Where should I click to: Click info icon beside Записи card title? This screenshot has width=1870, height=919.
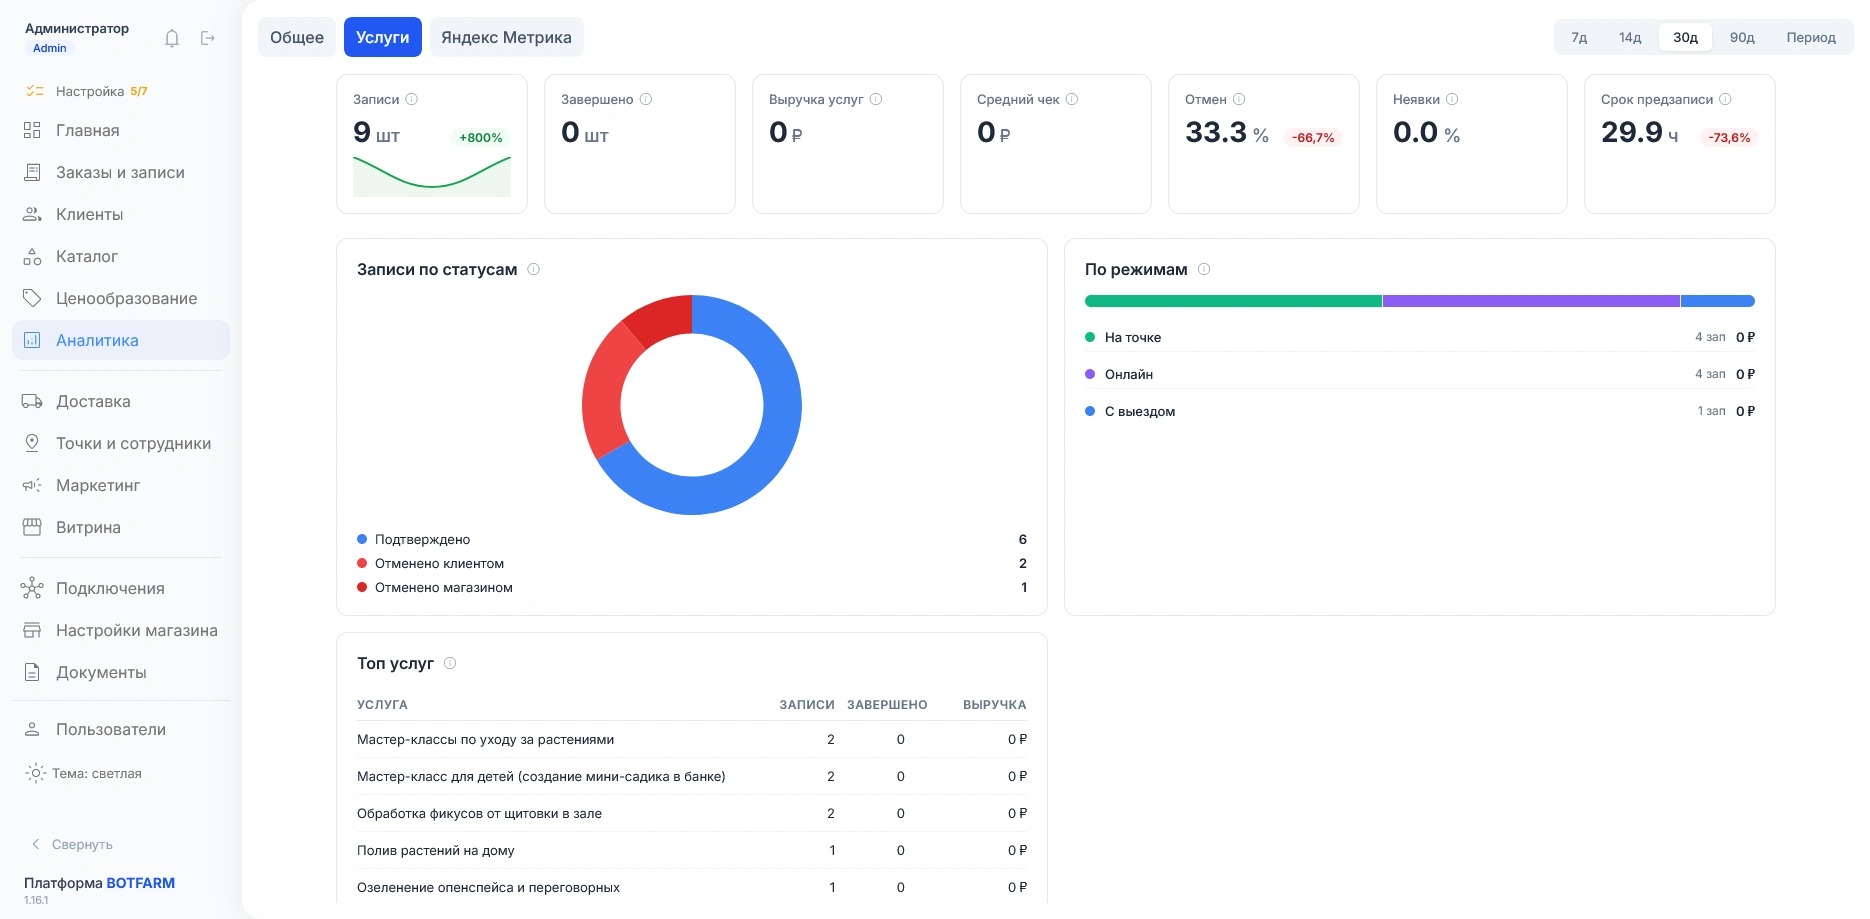point(412,99)
